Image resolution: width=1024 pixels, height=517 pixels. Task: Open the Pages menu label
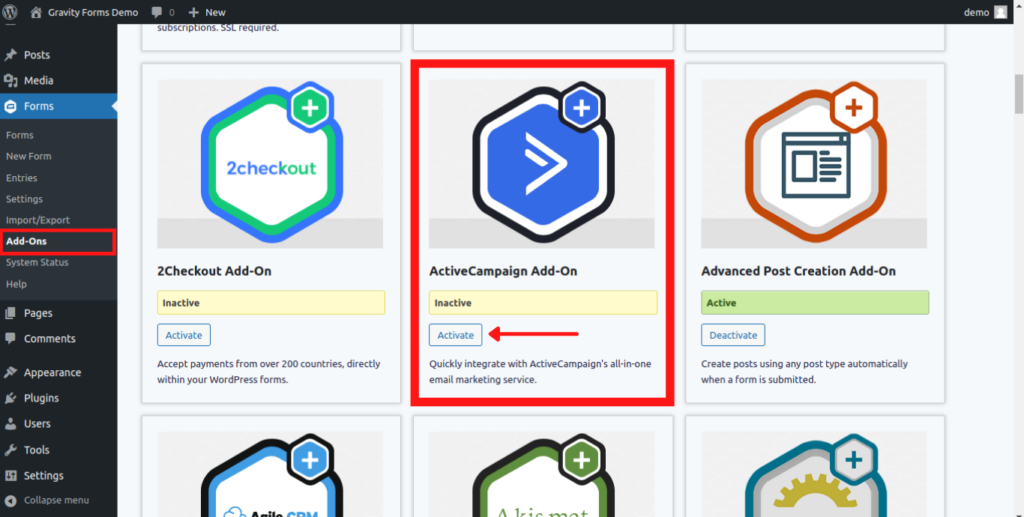pyautogui.click(x=38, y=313)
